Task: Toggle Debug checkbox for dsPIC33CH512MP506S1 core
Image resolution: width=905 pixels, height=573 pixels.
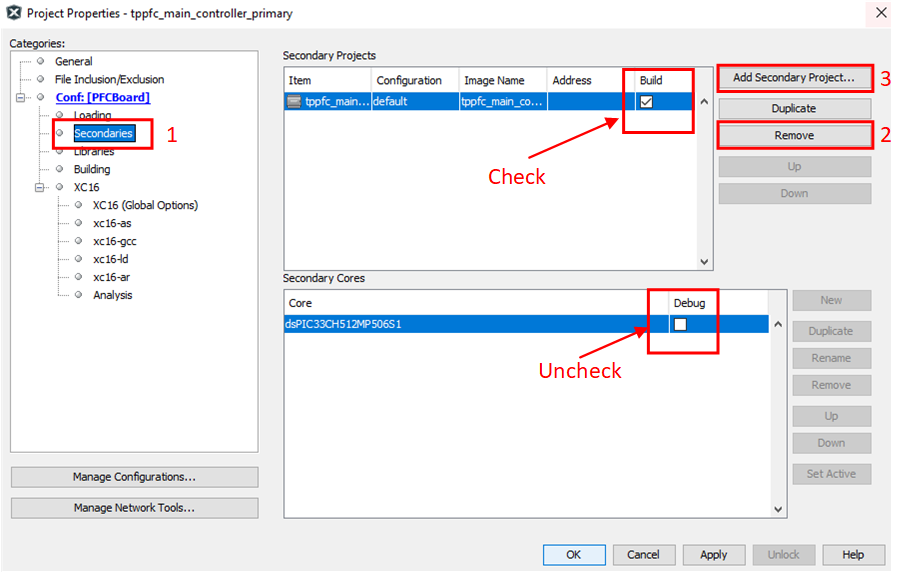Action: (x=680, y=324)
